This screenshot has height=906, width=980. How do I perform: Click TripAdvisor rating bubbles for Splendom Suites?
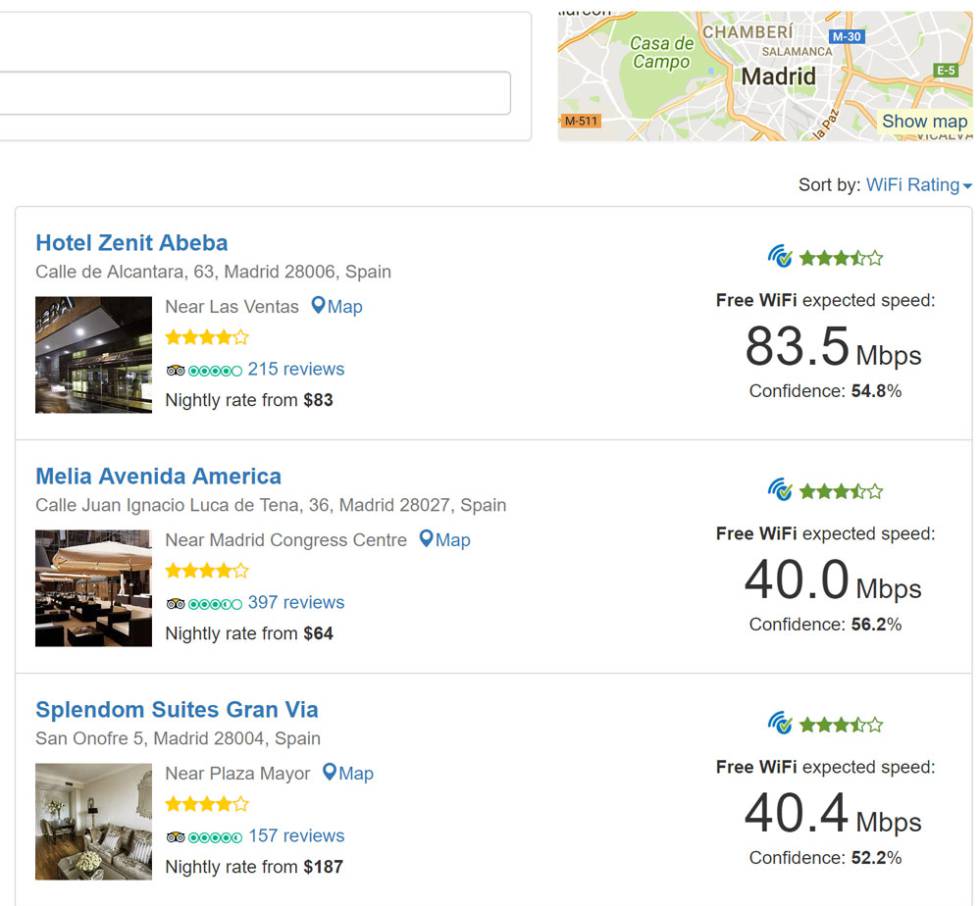coord(215,837)
